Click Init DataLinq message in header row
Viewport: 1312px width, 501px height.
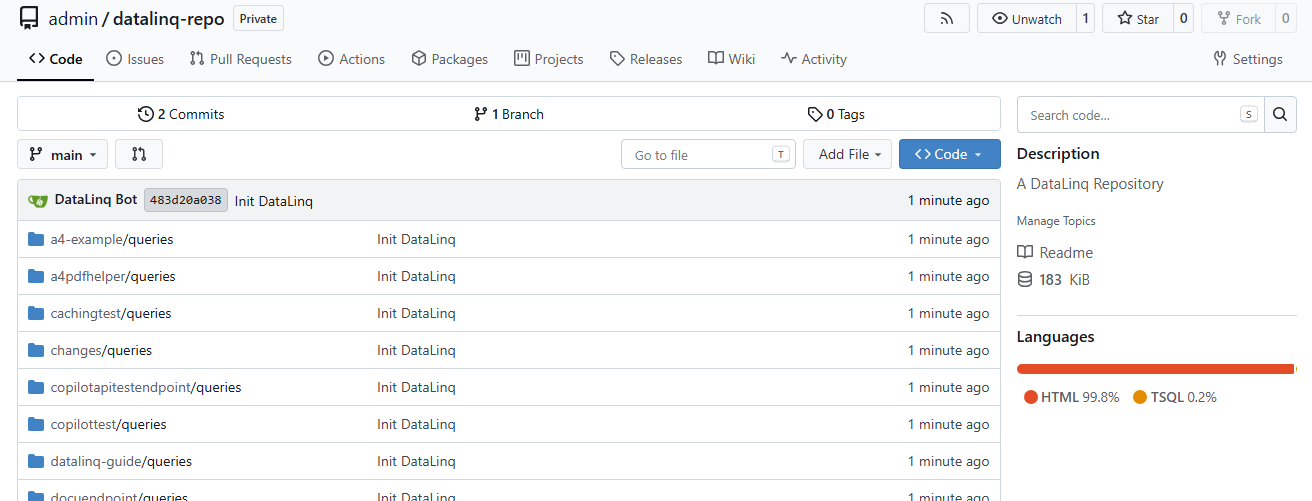[274, 201]
